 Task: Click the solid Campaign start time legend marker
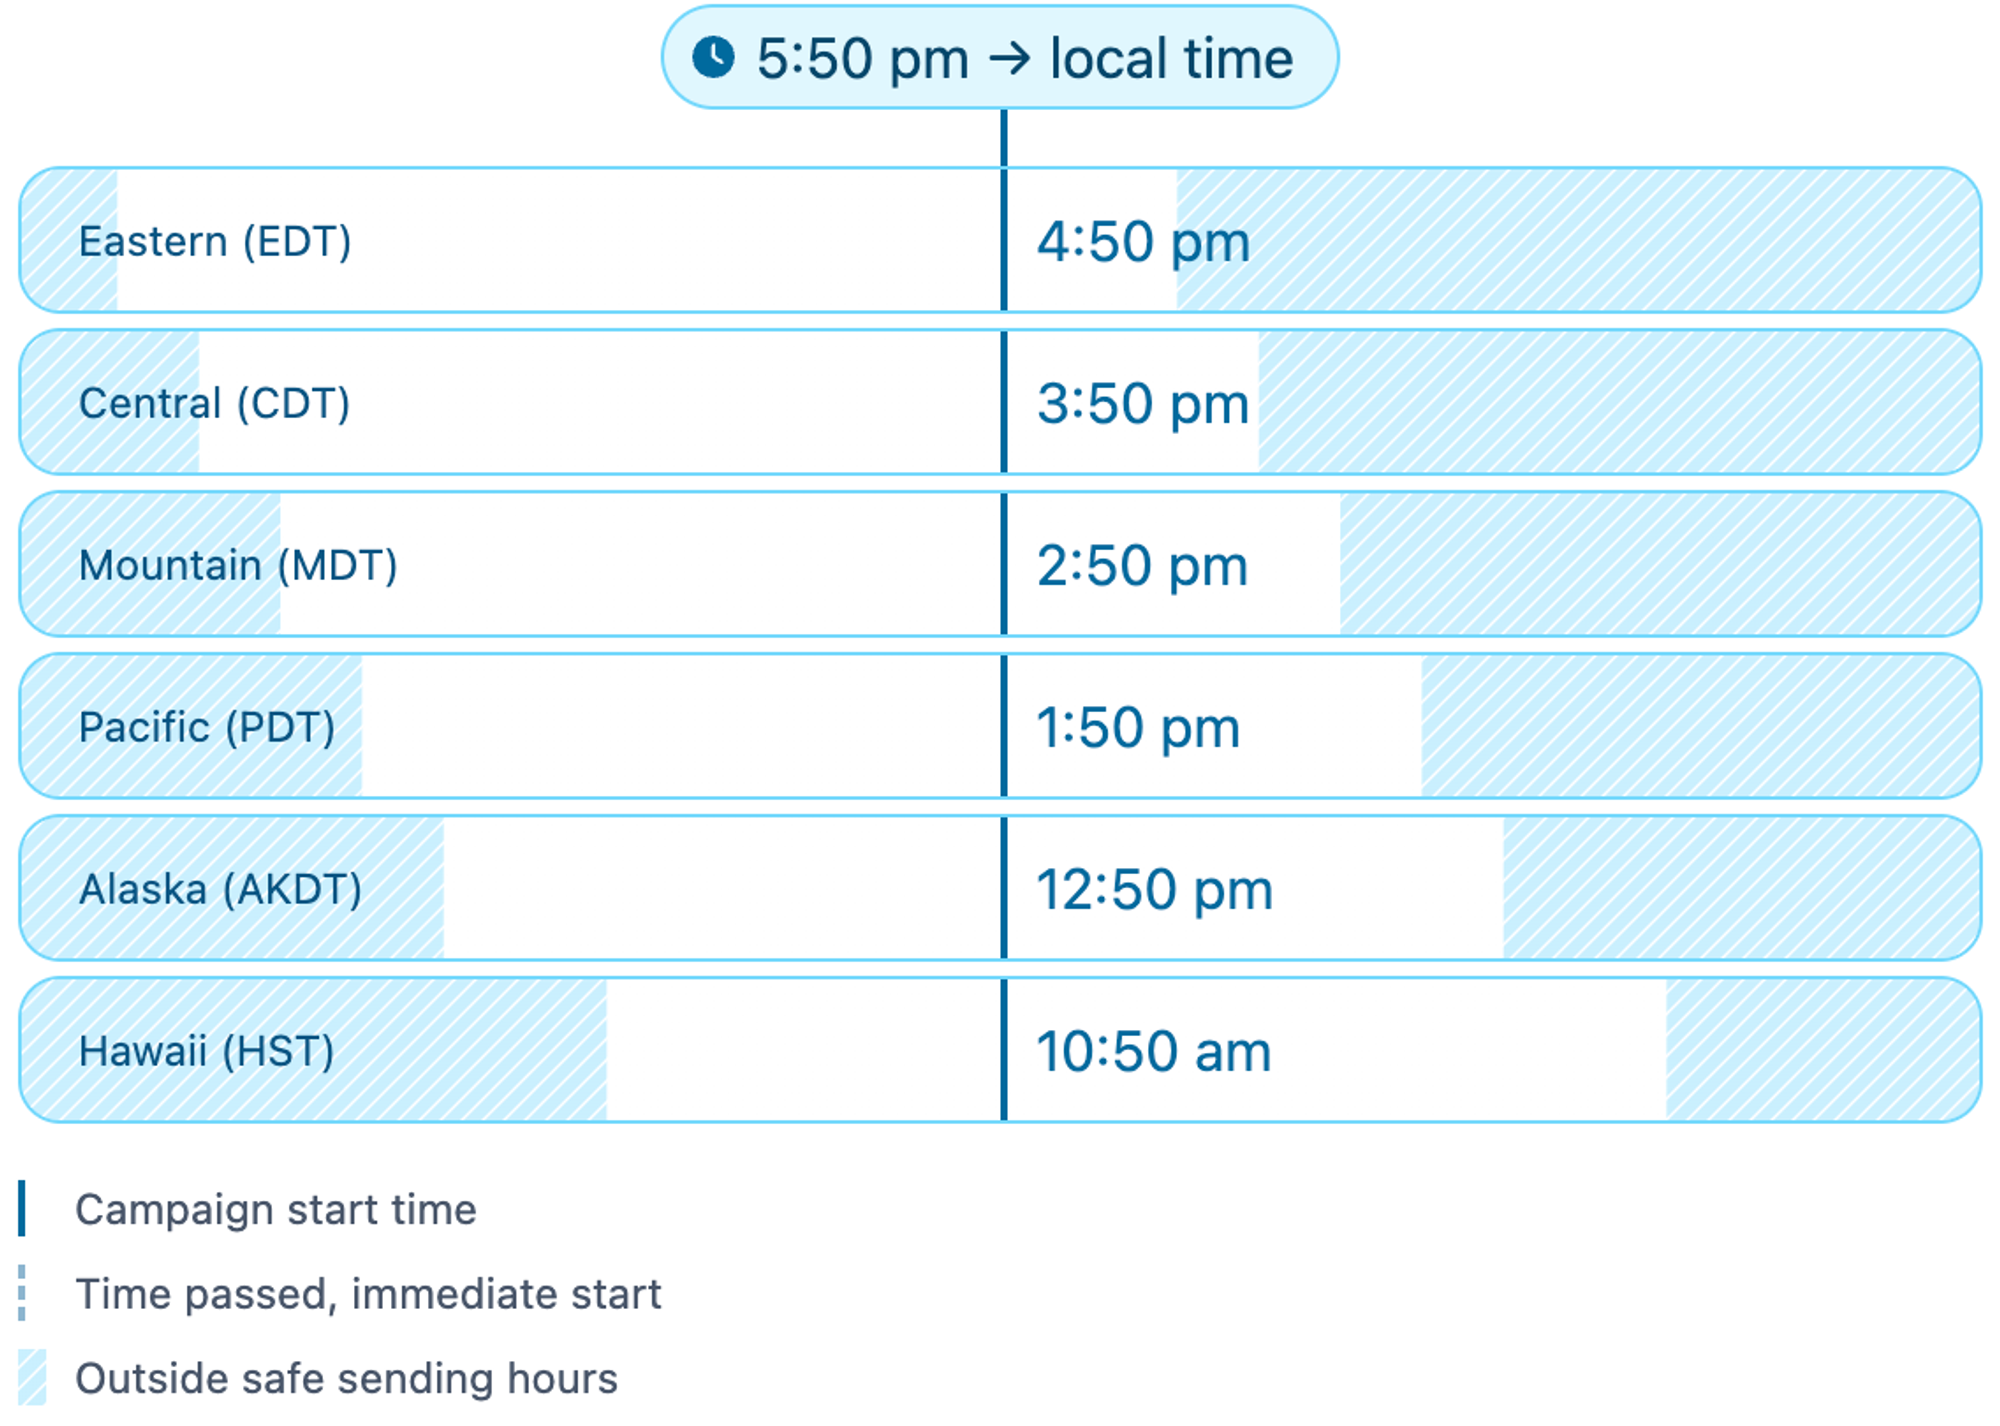point(22,1208)
